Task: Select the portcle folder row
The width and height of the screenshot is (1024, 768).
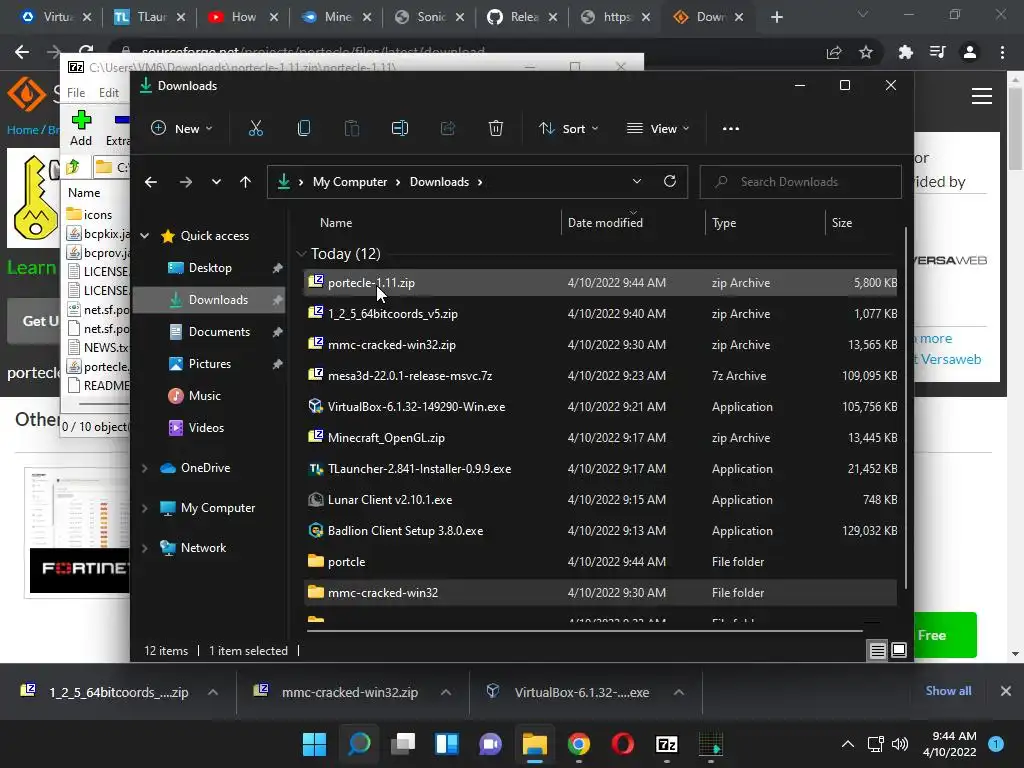Action: pos(601,562)
